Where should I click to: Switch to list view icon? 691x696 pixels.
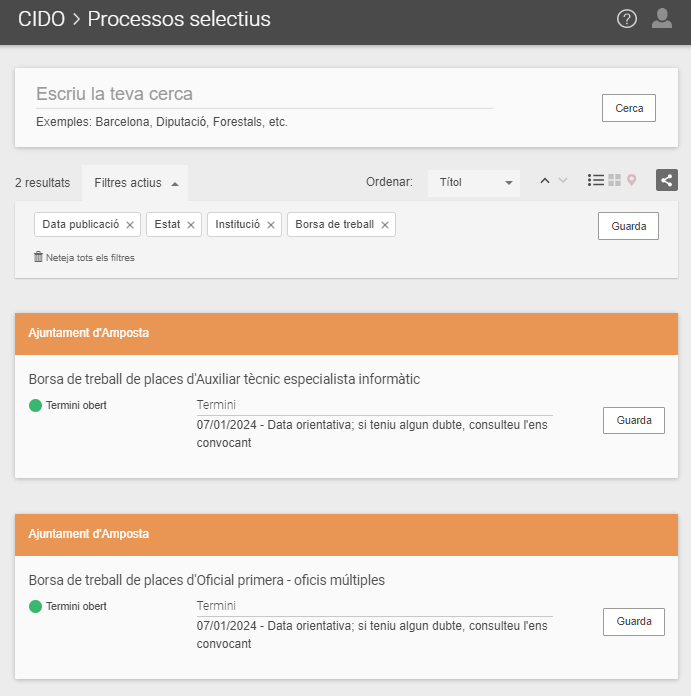[596, 180]
